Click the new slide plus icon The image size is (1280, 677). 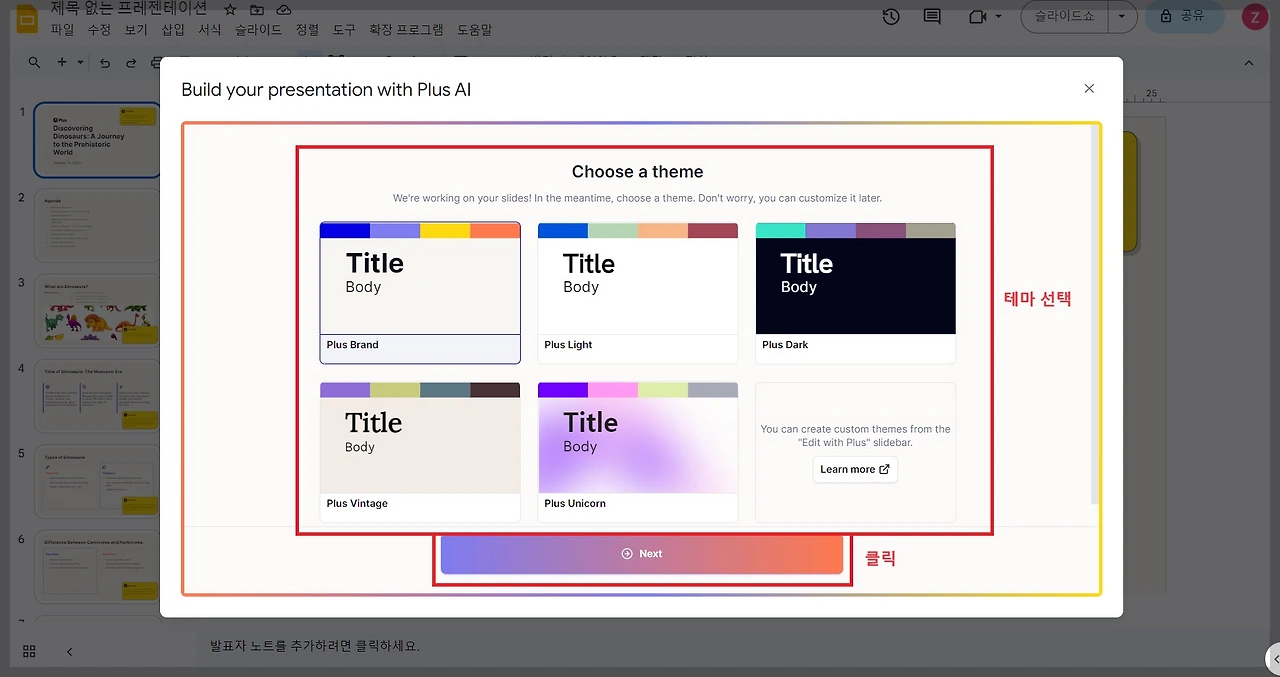tap(62, 62)
